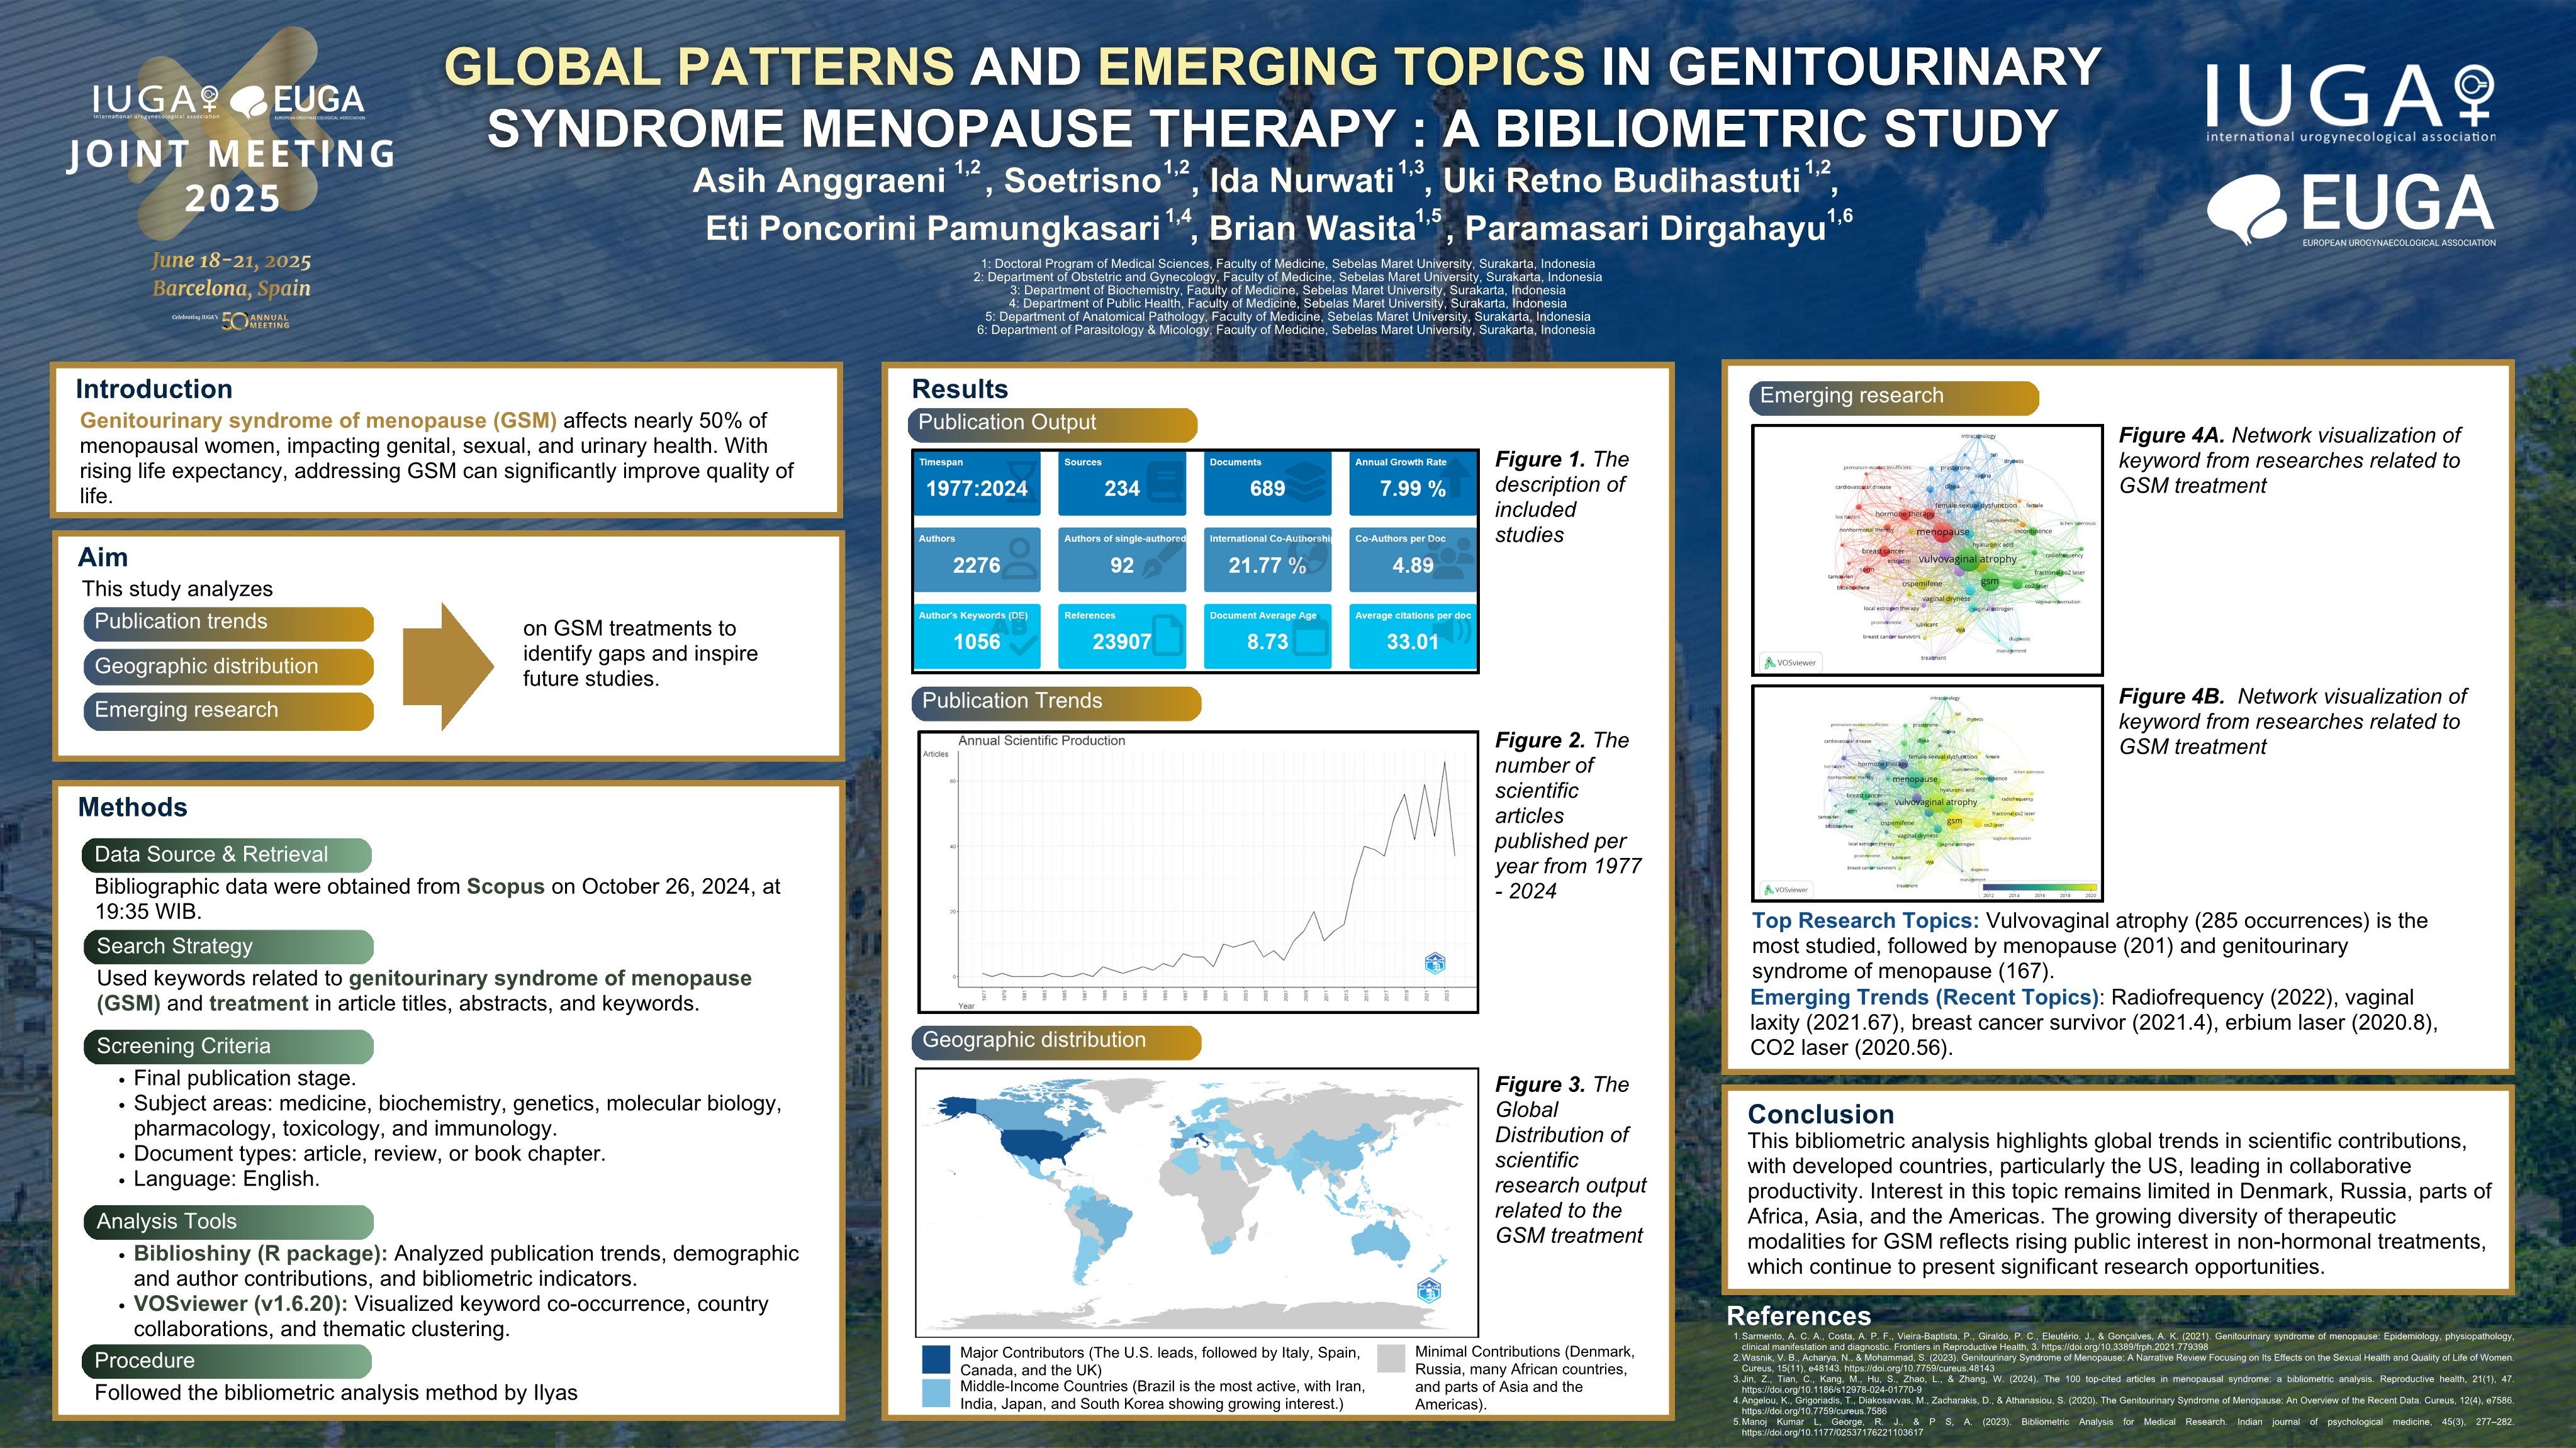The width and height of the screenshot is (2576, 1448).
Task: Select the Average citations per doc 33.01 tile
Action: (1412, 636)
